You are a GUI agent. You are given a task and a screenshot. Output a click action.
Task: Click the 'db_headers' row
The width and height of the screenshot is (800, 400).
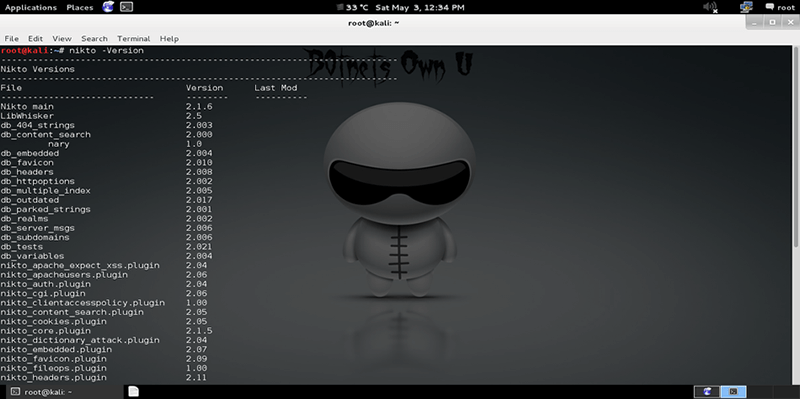(x=106, y=172)
